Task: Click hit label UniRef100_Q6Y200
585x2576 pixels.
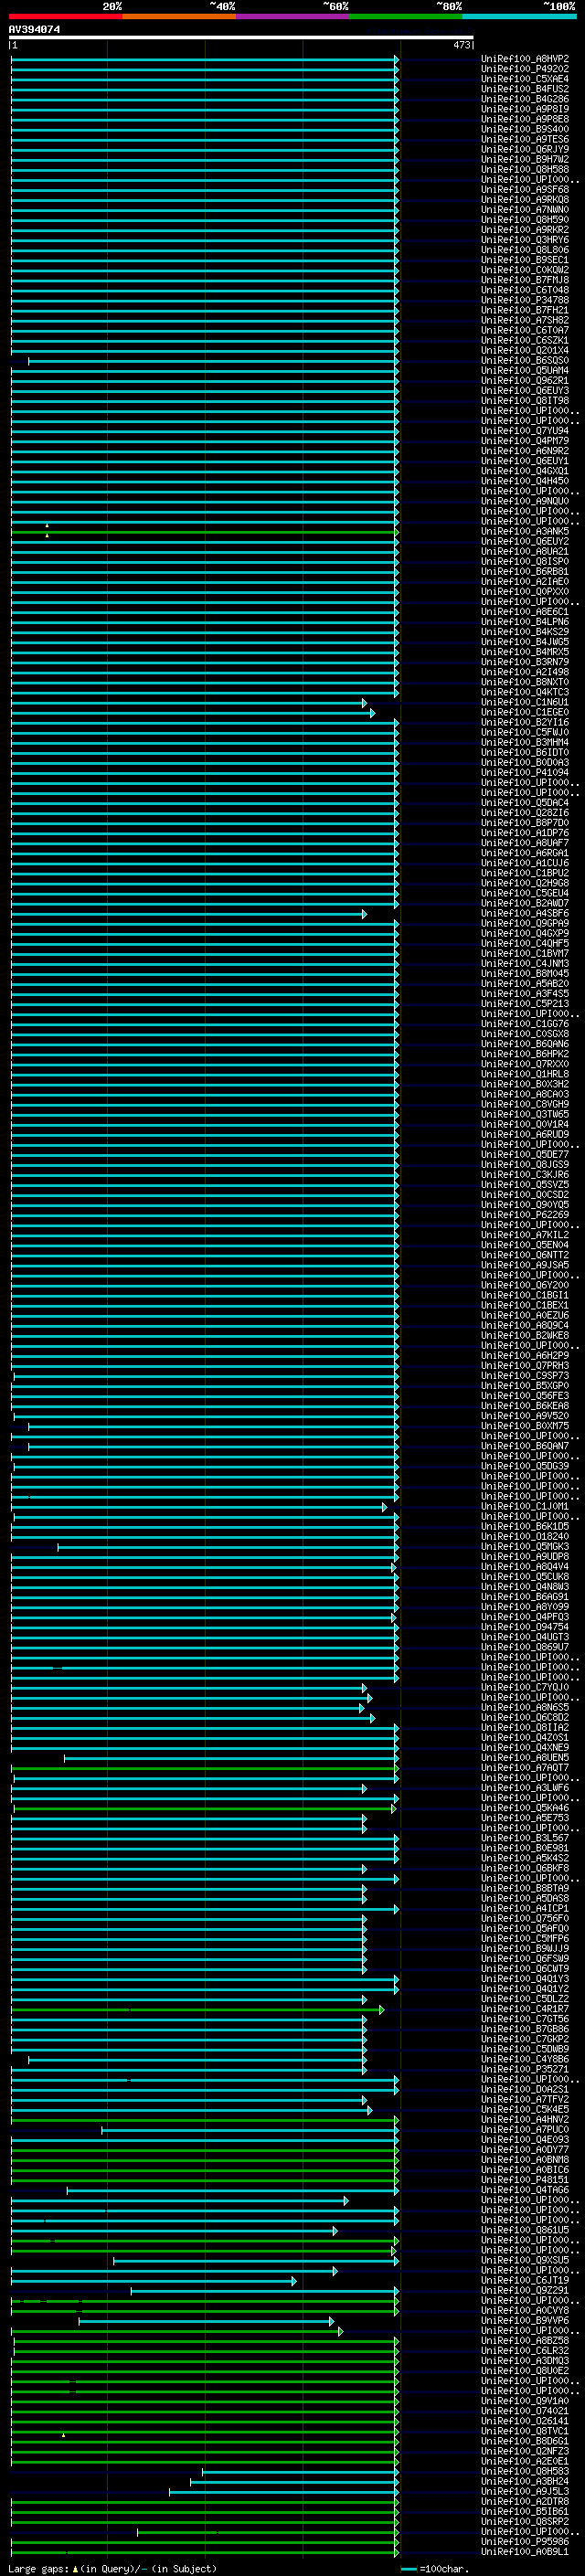Action: click(x=525, y=1285)
